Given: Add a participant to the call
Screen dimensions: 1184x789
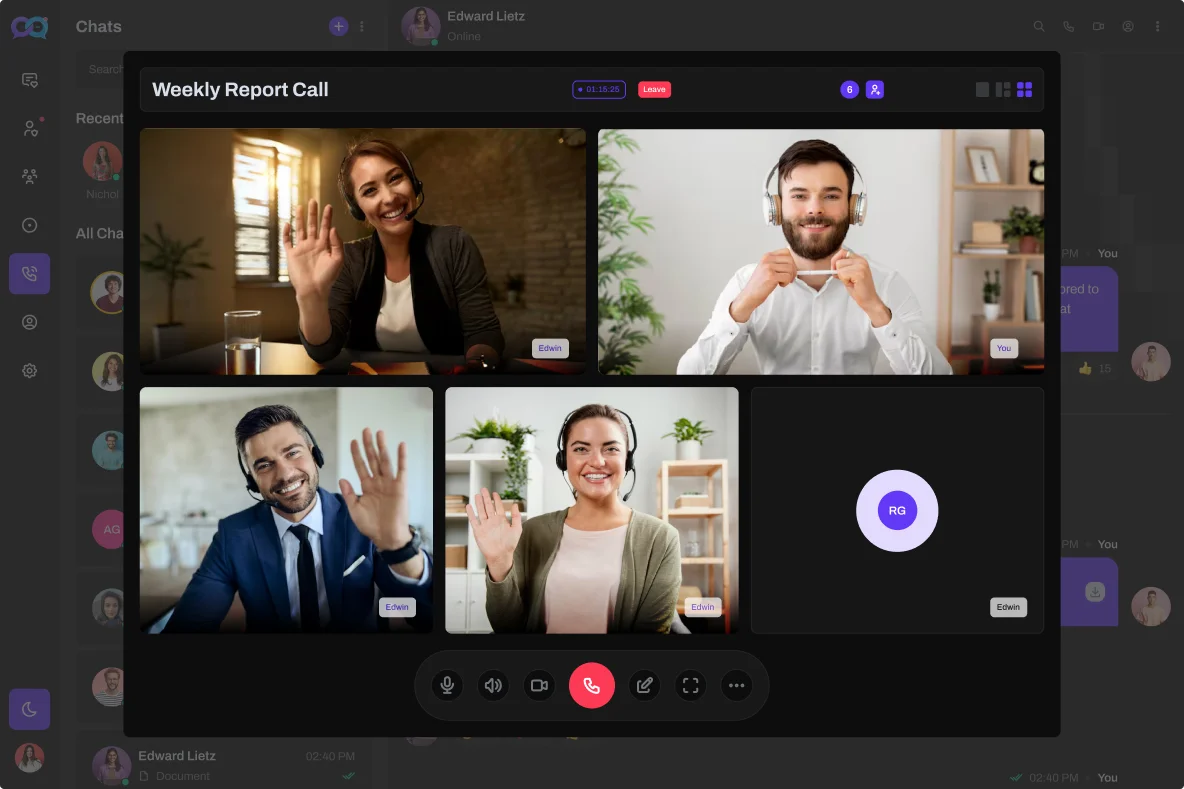Looking at the screenshot, I should [x=875, y=90].
